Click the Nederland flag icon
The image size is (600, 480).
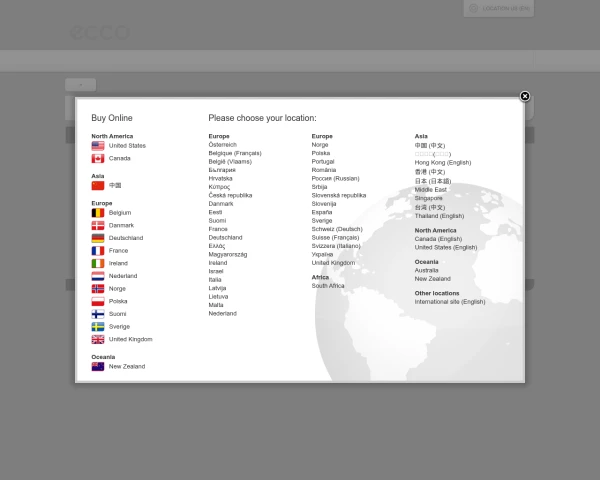[98, 276]
